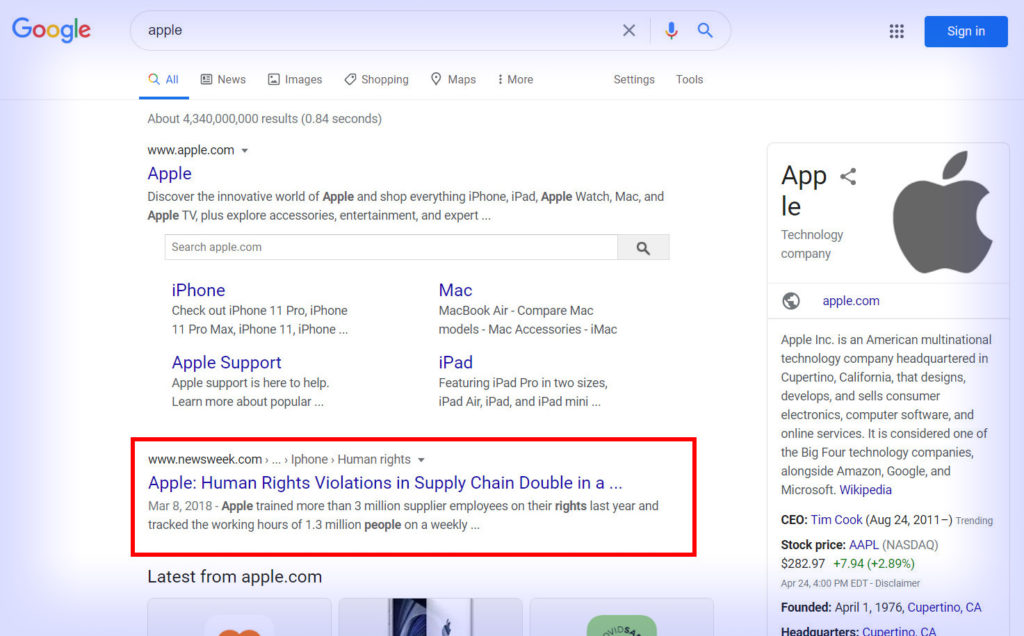Open the Google apps grid
This screenshot has height=636, width=1024.
(x=897, y=31)
